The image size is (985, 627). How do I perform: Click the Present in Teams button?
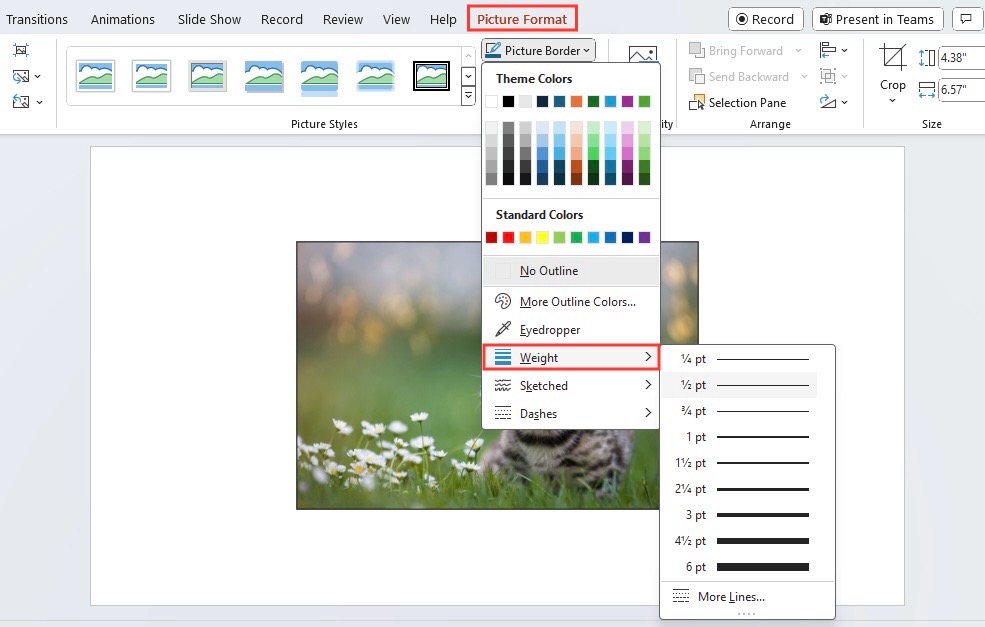(x=877, y=19)
